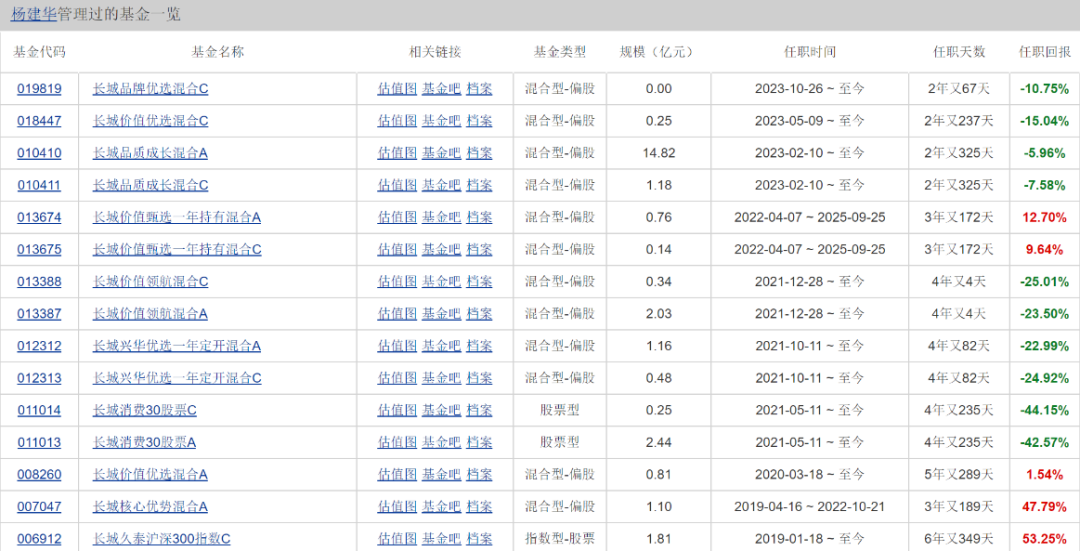Open fund 长城核心优势混合A
The width and height of the screenshot is (1080, 551).
(x=150, y=506)
